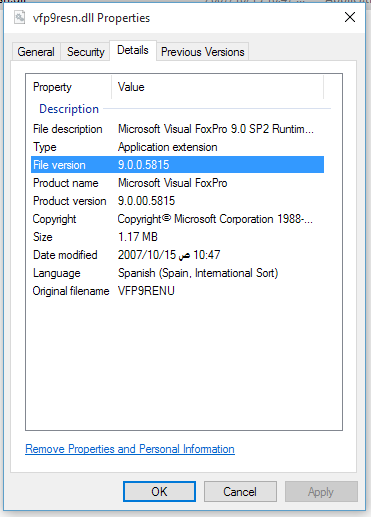Screen dimensions: 371x517
Task: Click the Apply button
Action: pos(321,491)
